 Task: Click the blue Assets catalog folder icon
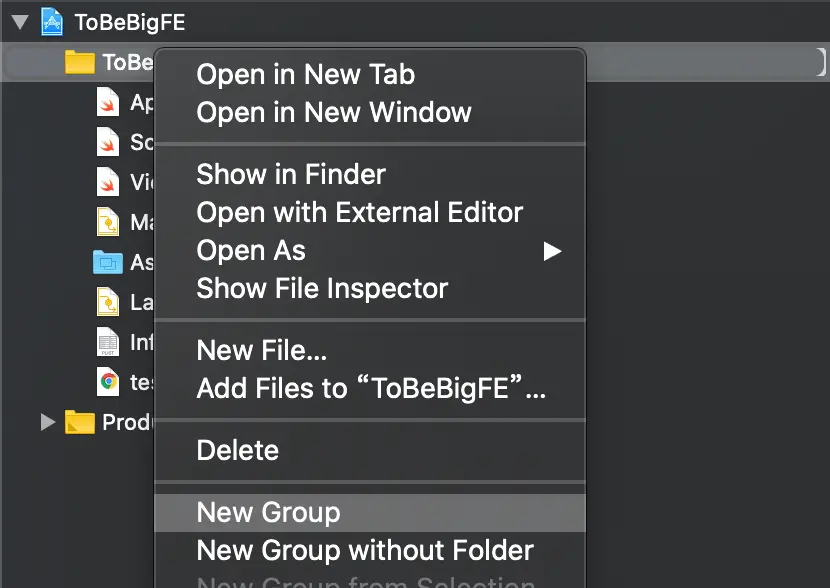(x=108, y=262)
